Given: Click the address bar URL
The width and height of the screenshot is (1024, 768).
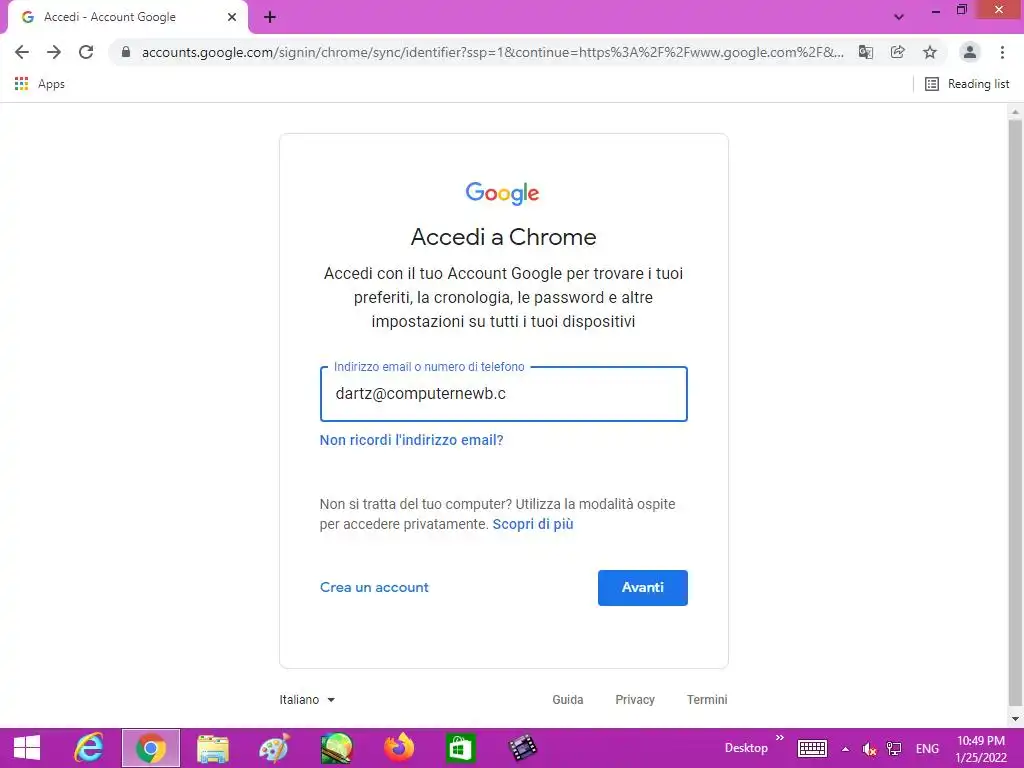Looking at the screenshot, I should coord(492,52).
